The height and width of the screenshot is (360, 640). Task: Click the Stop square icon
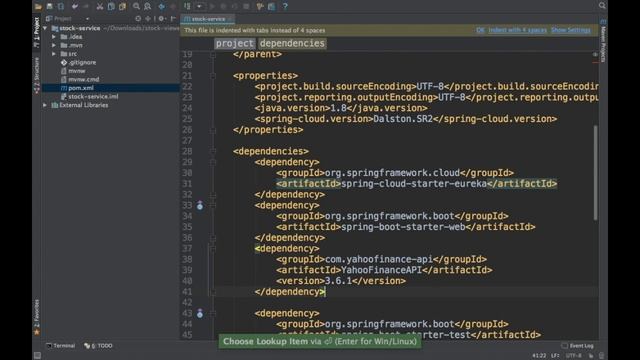(246, 6)
